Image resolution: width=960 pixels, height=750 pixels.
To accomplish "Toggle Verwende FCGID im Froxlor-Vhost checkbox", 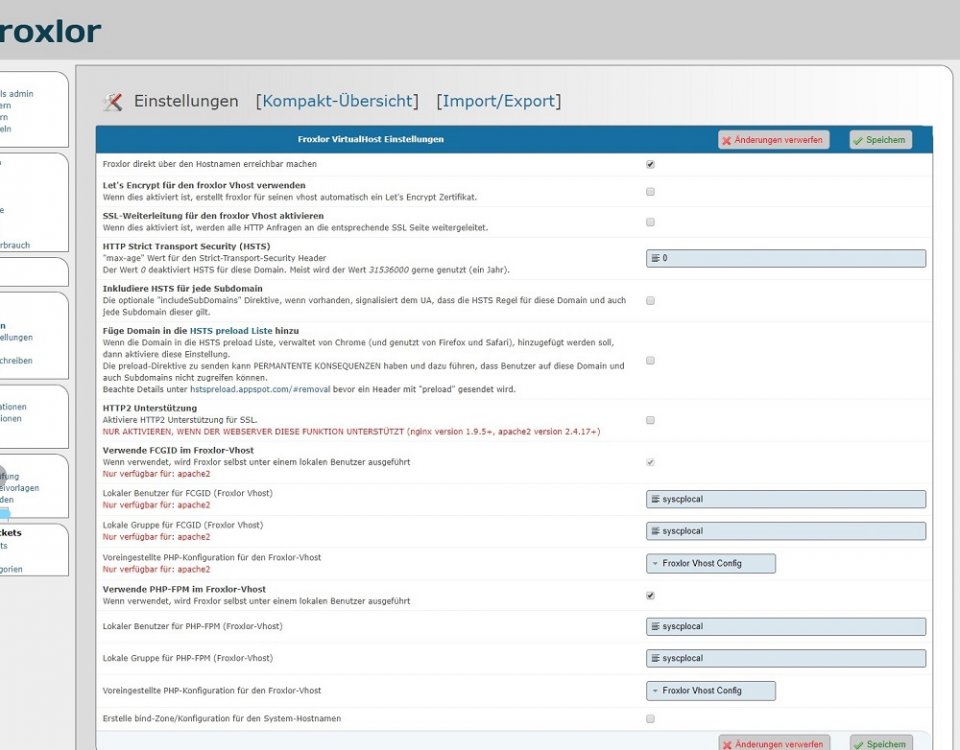I will [650, 462].
